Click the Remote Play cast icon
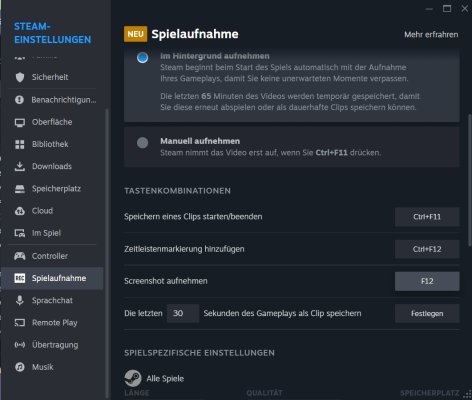The height and width of the screenshot is (400, 472). coord(20,323)
